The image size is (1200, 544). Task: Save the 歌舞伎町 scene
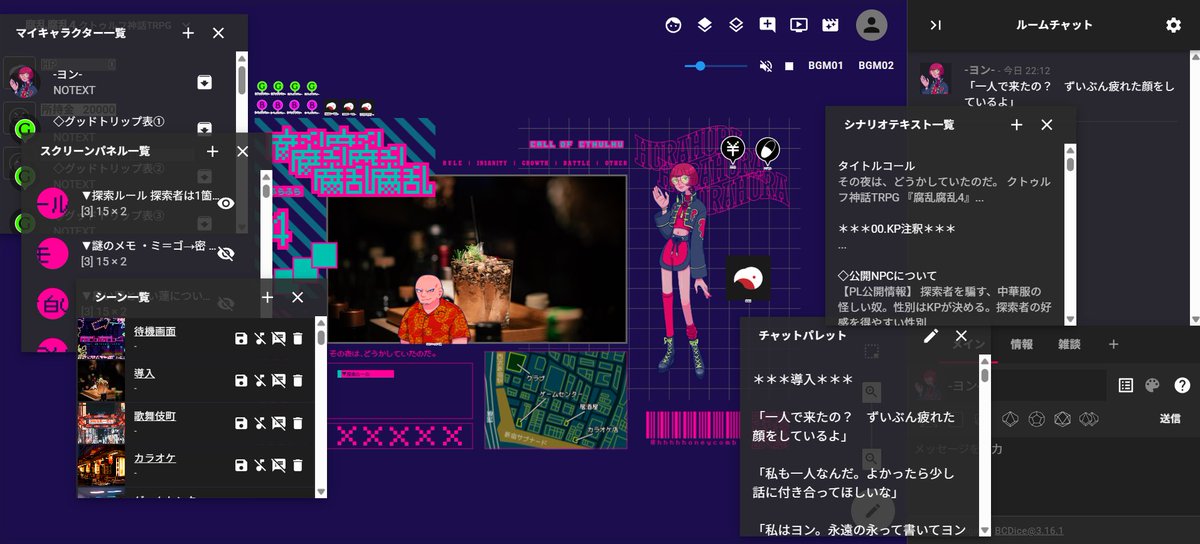coord(240,423)
